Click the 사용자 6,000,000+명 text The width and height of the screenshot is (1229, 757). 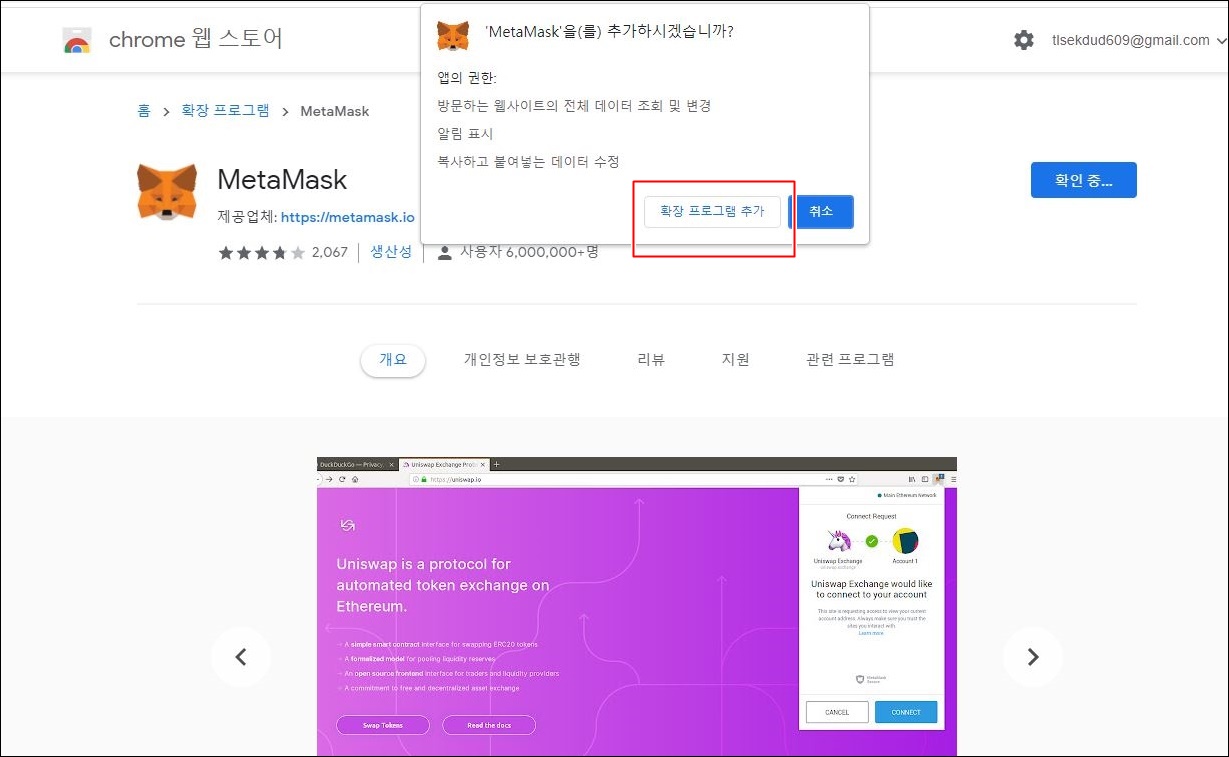click(529, 252)
